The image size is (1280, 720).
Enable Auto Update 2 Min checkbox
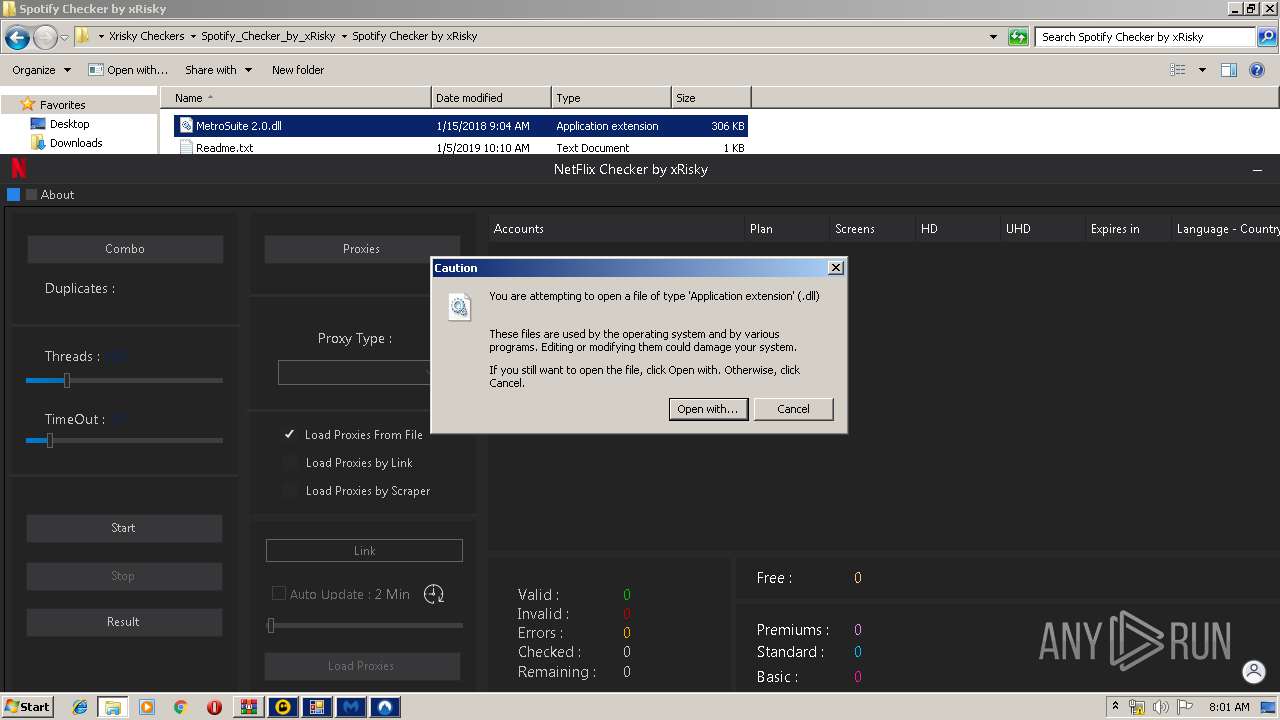[x=279, y=593]
